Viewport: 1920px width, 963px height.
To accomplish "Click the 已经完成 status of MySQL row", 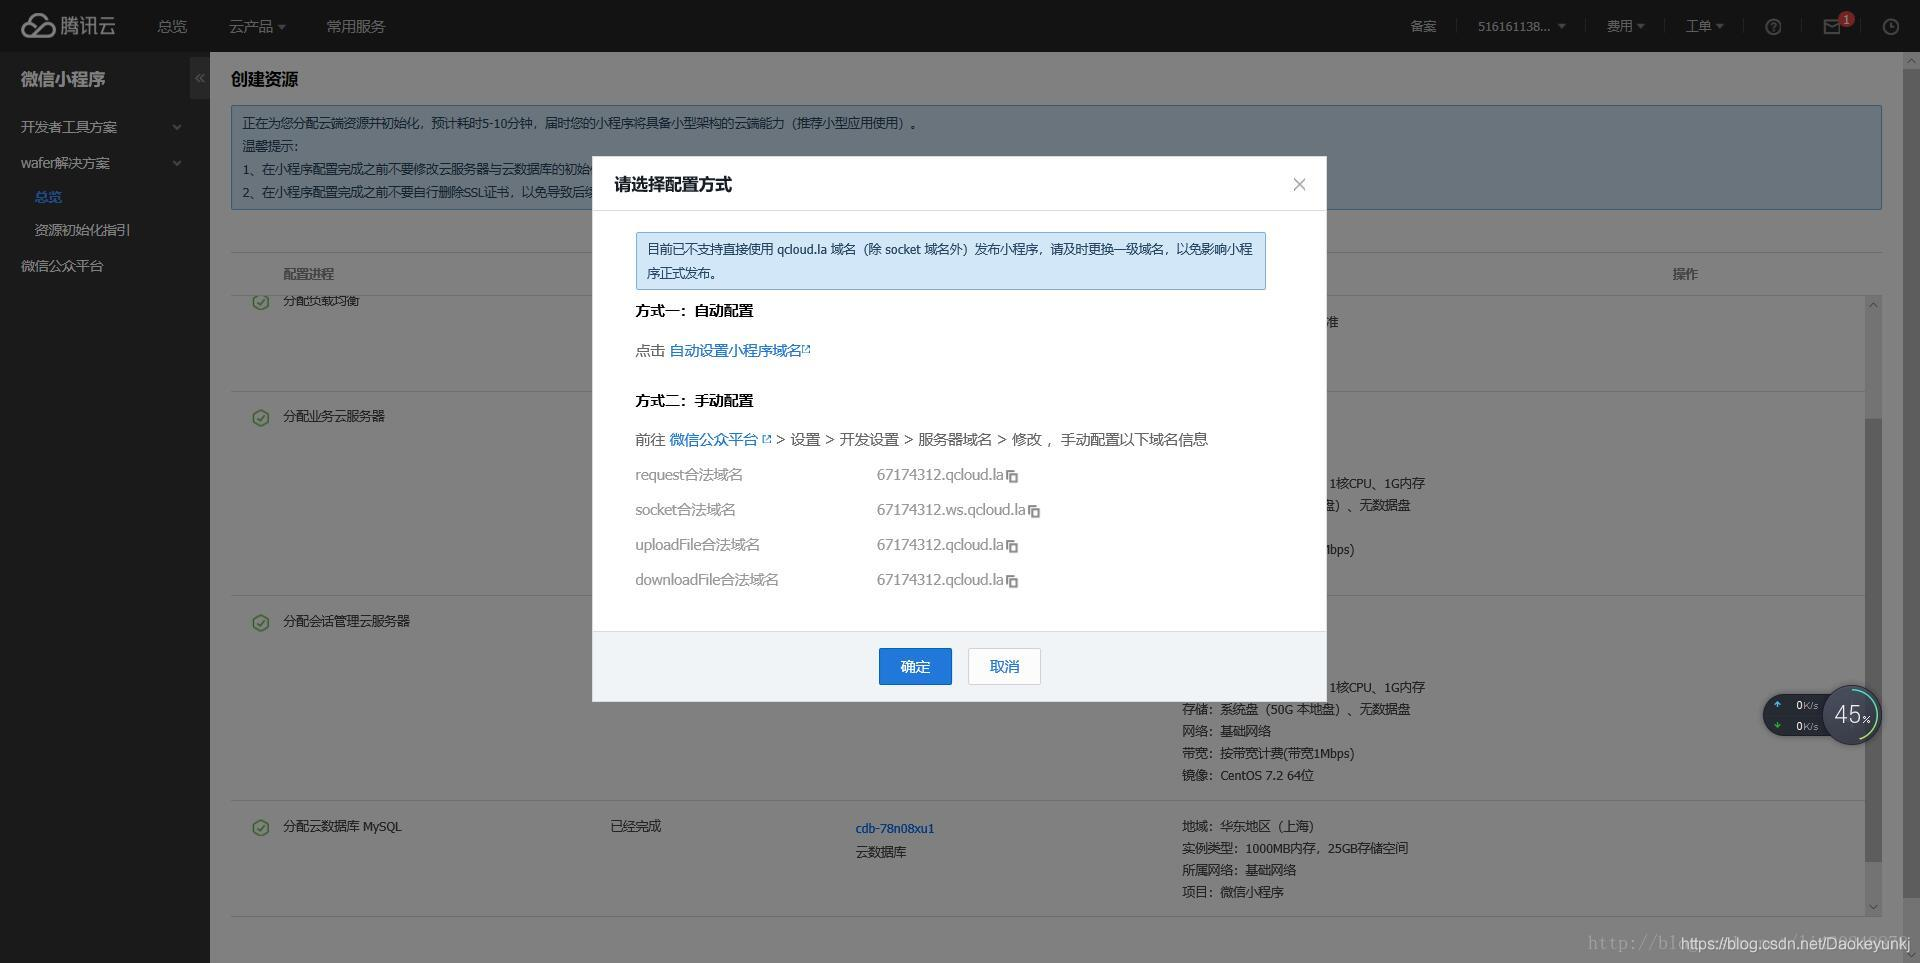I will tap(636, 826).
